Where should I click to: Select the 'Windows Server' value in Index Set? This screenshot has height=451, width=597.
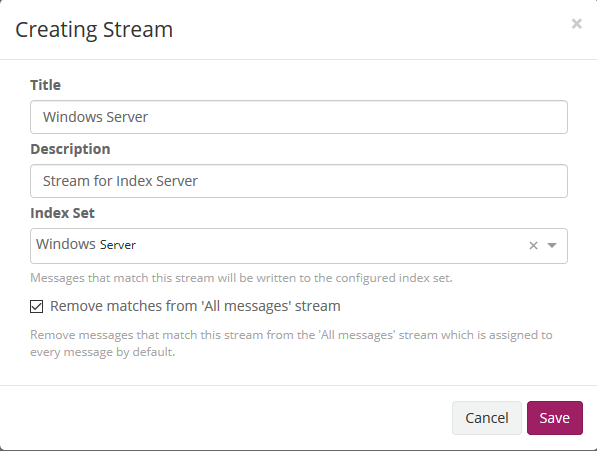pyautogui.click(x=86, y=244)
